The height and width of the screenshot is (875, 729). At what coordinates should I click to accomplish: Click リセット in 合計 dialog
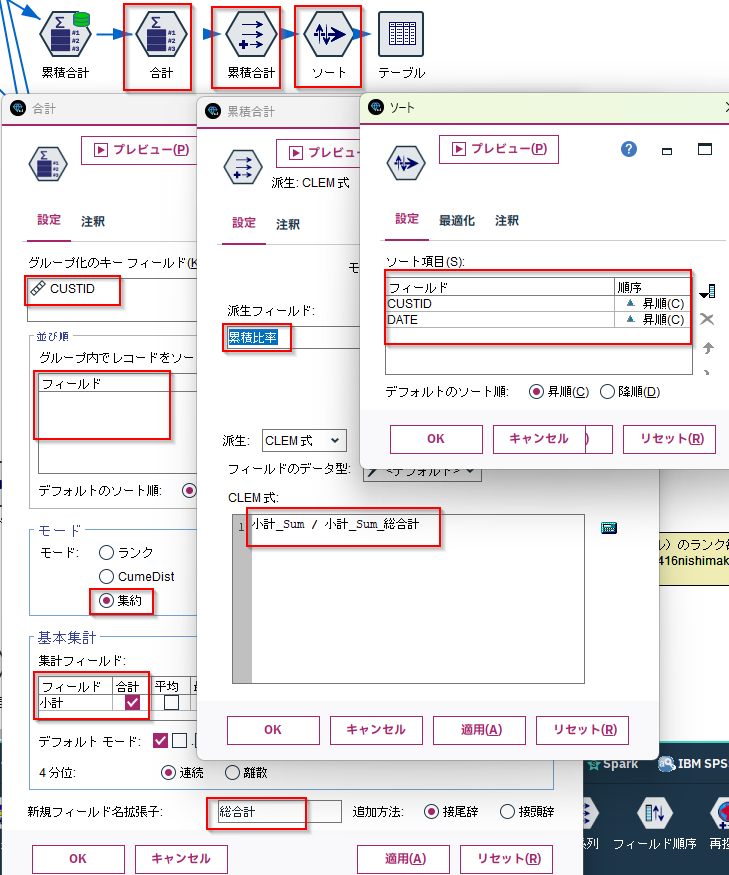point(506,859)
